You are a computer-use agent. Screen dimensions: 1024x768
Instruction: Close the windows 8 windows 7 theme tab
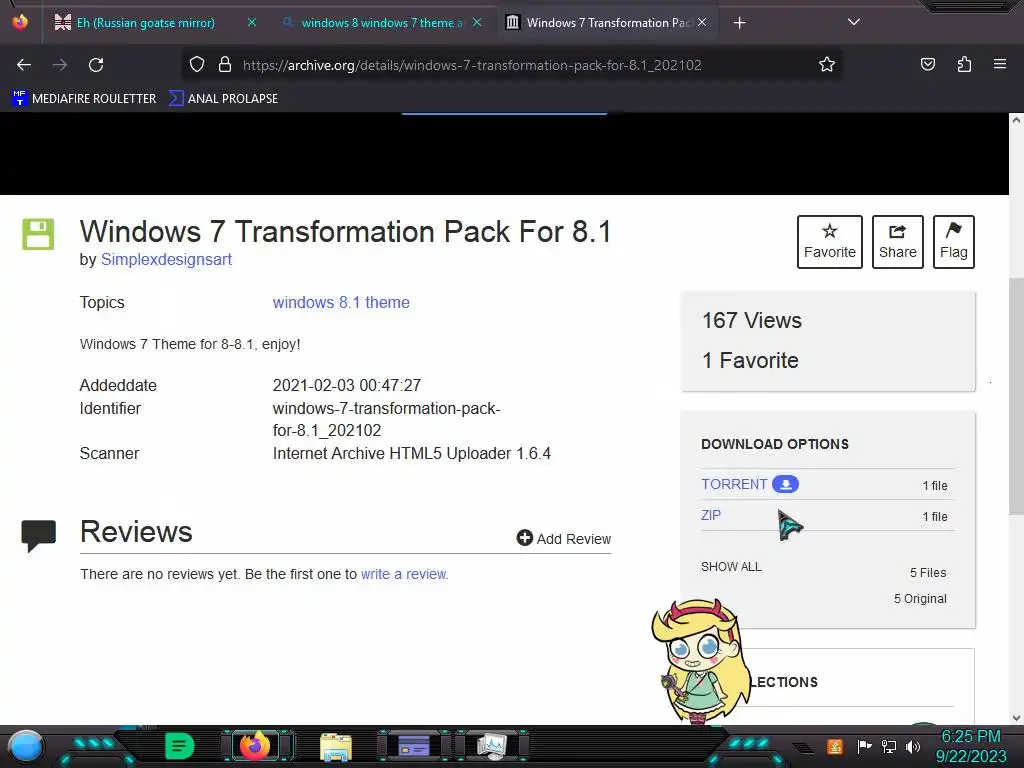[477, 22]
